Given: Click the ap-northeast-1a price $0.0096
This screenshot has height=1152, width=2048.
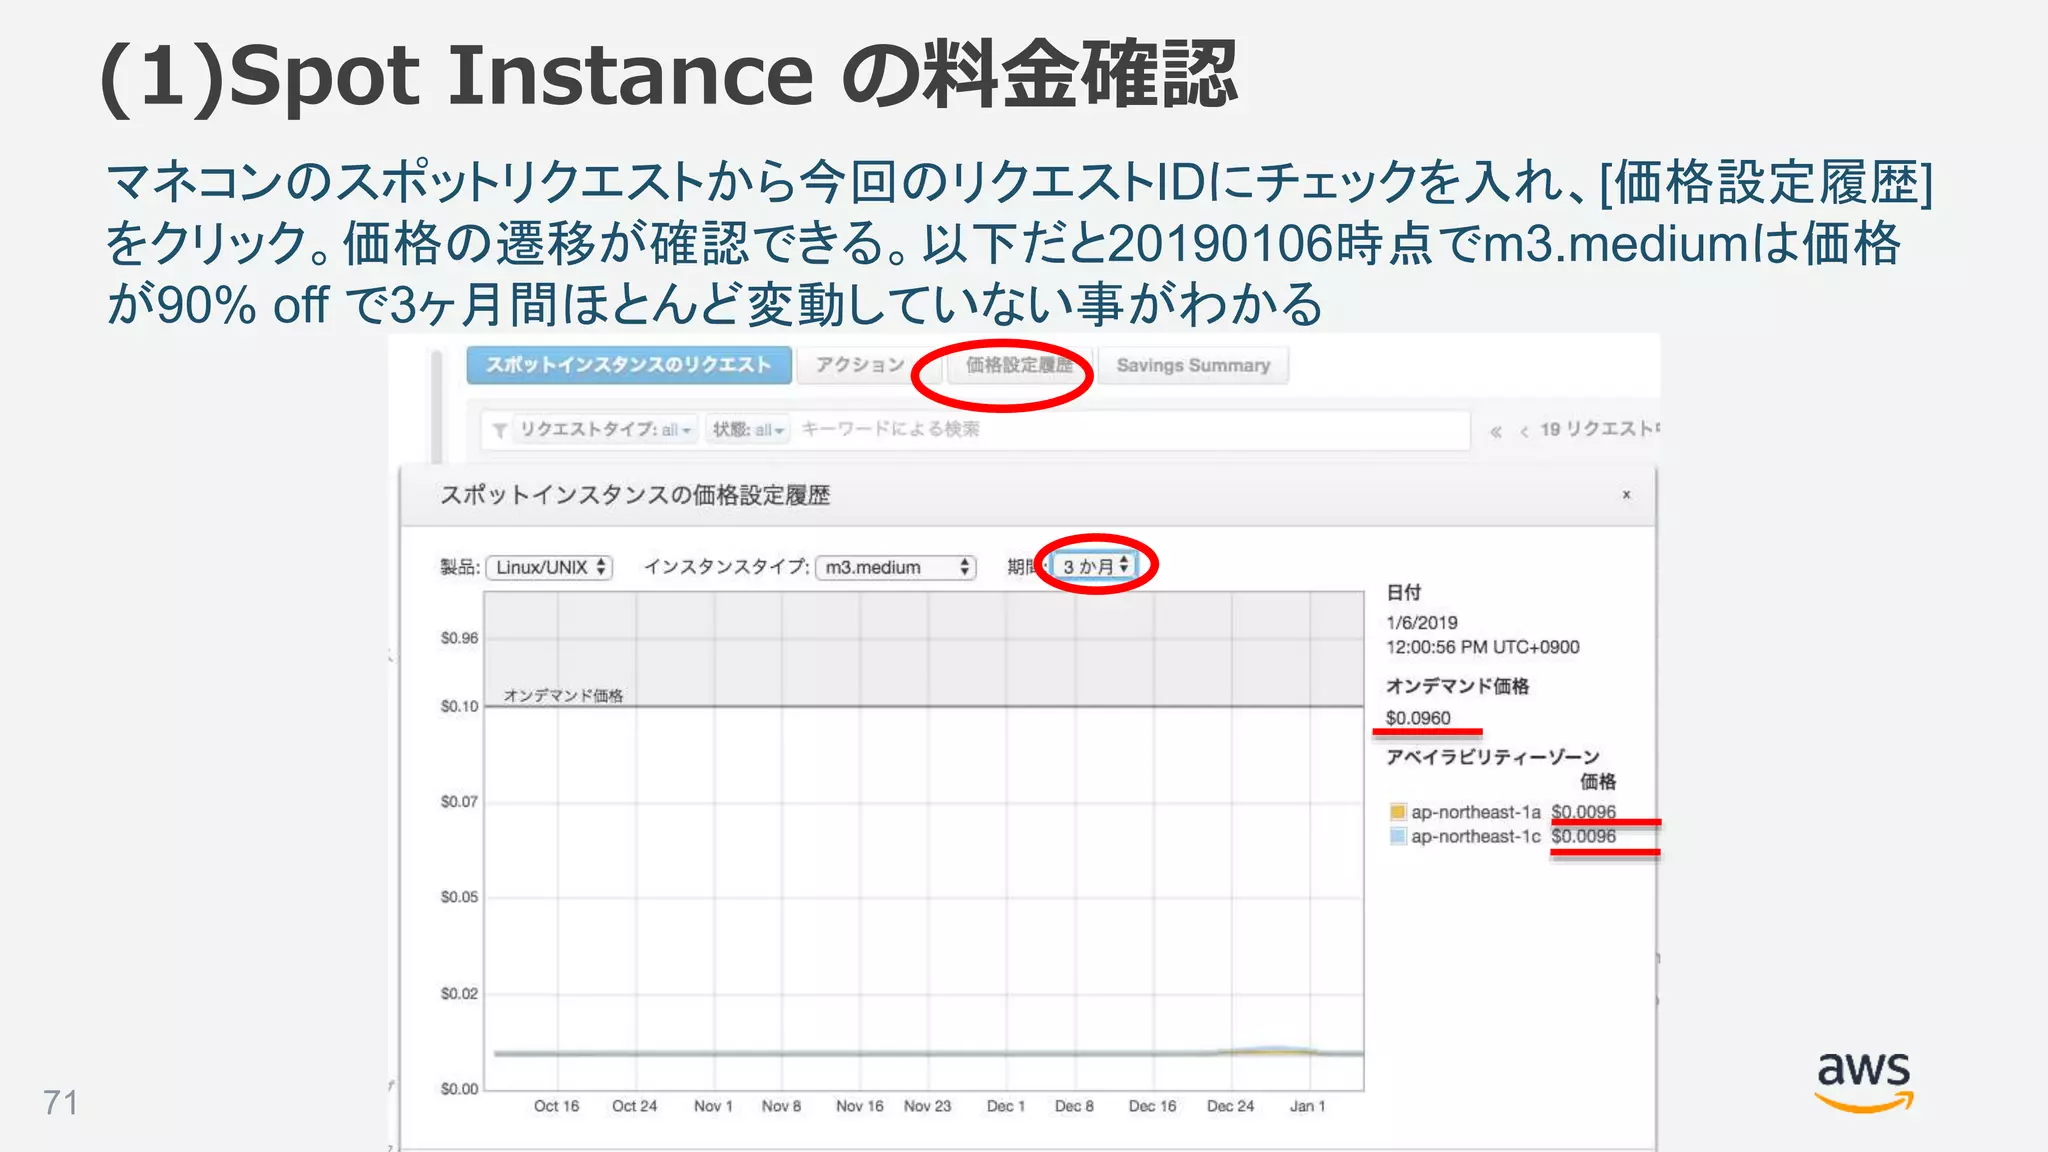Looking at the screenshot, I should [x=1584, y=812].
